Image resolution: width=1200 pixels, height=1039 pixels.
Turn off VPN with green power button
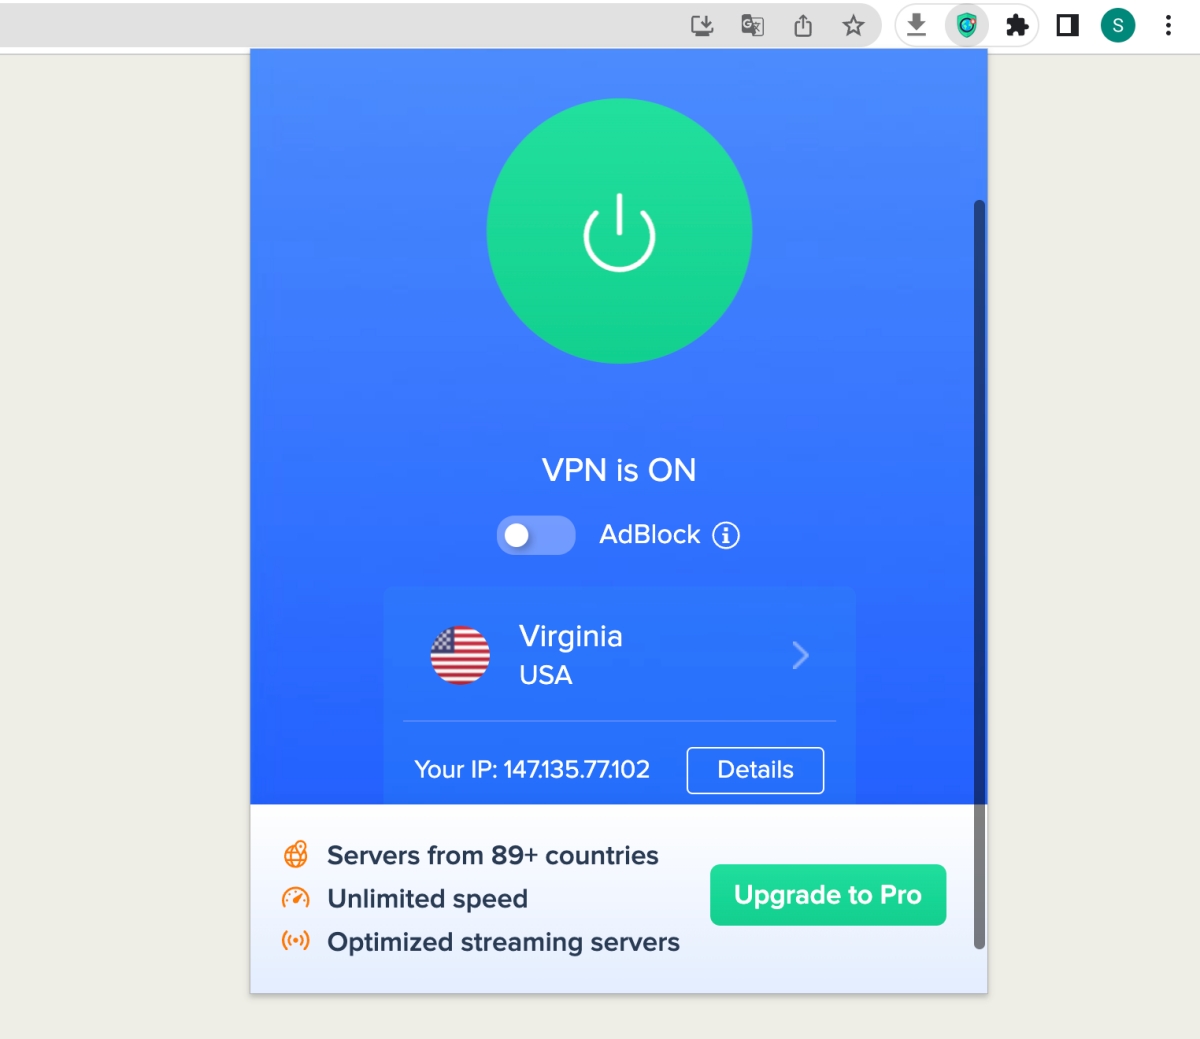pos(619,231)
